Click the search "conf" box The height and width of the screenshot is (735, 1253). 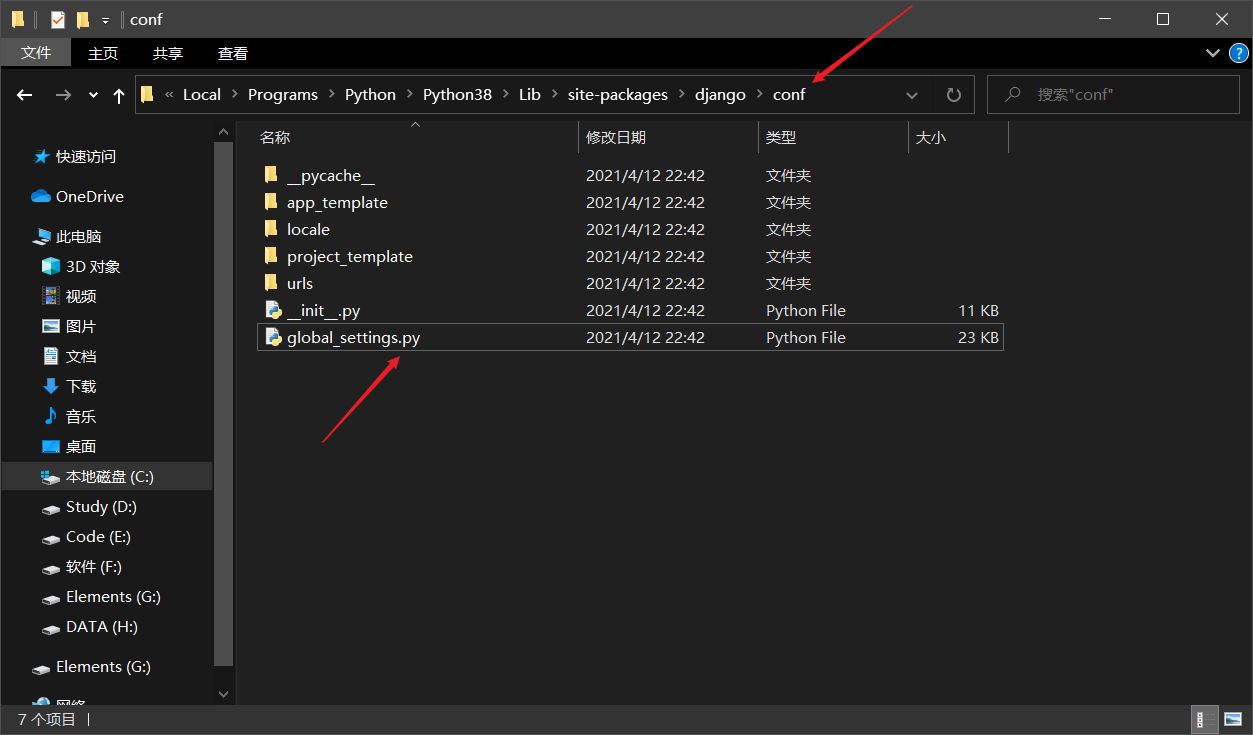click(1113, 94)
